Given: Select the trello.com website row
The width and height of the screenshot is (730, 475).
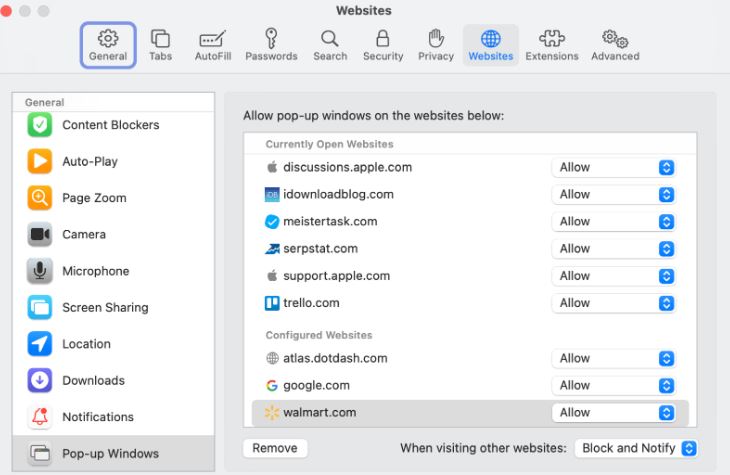Looking at the screenshot, I should click(x=470, y=303).
